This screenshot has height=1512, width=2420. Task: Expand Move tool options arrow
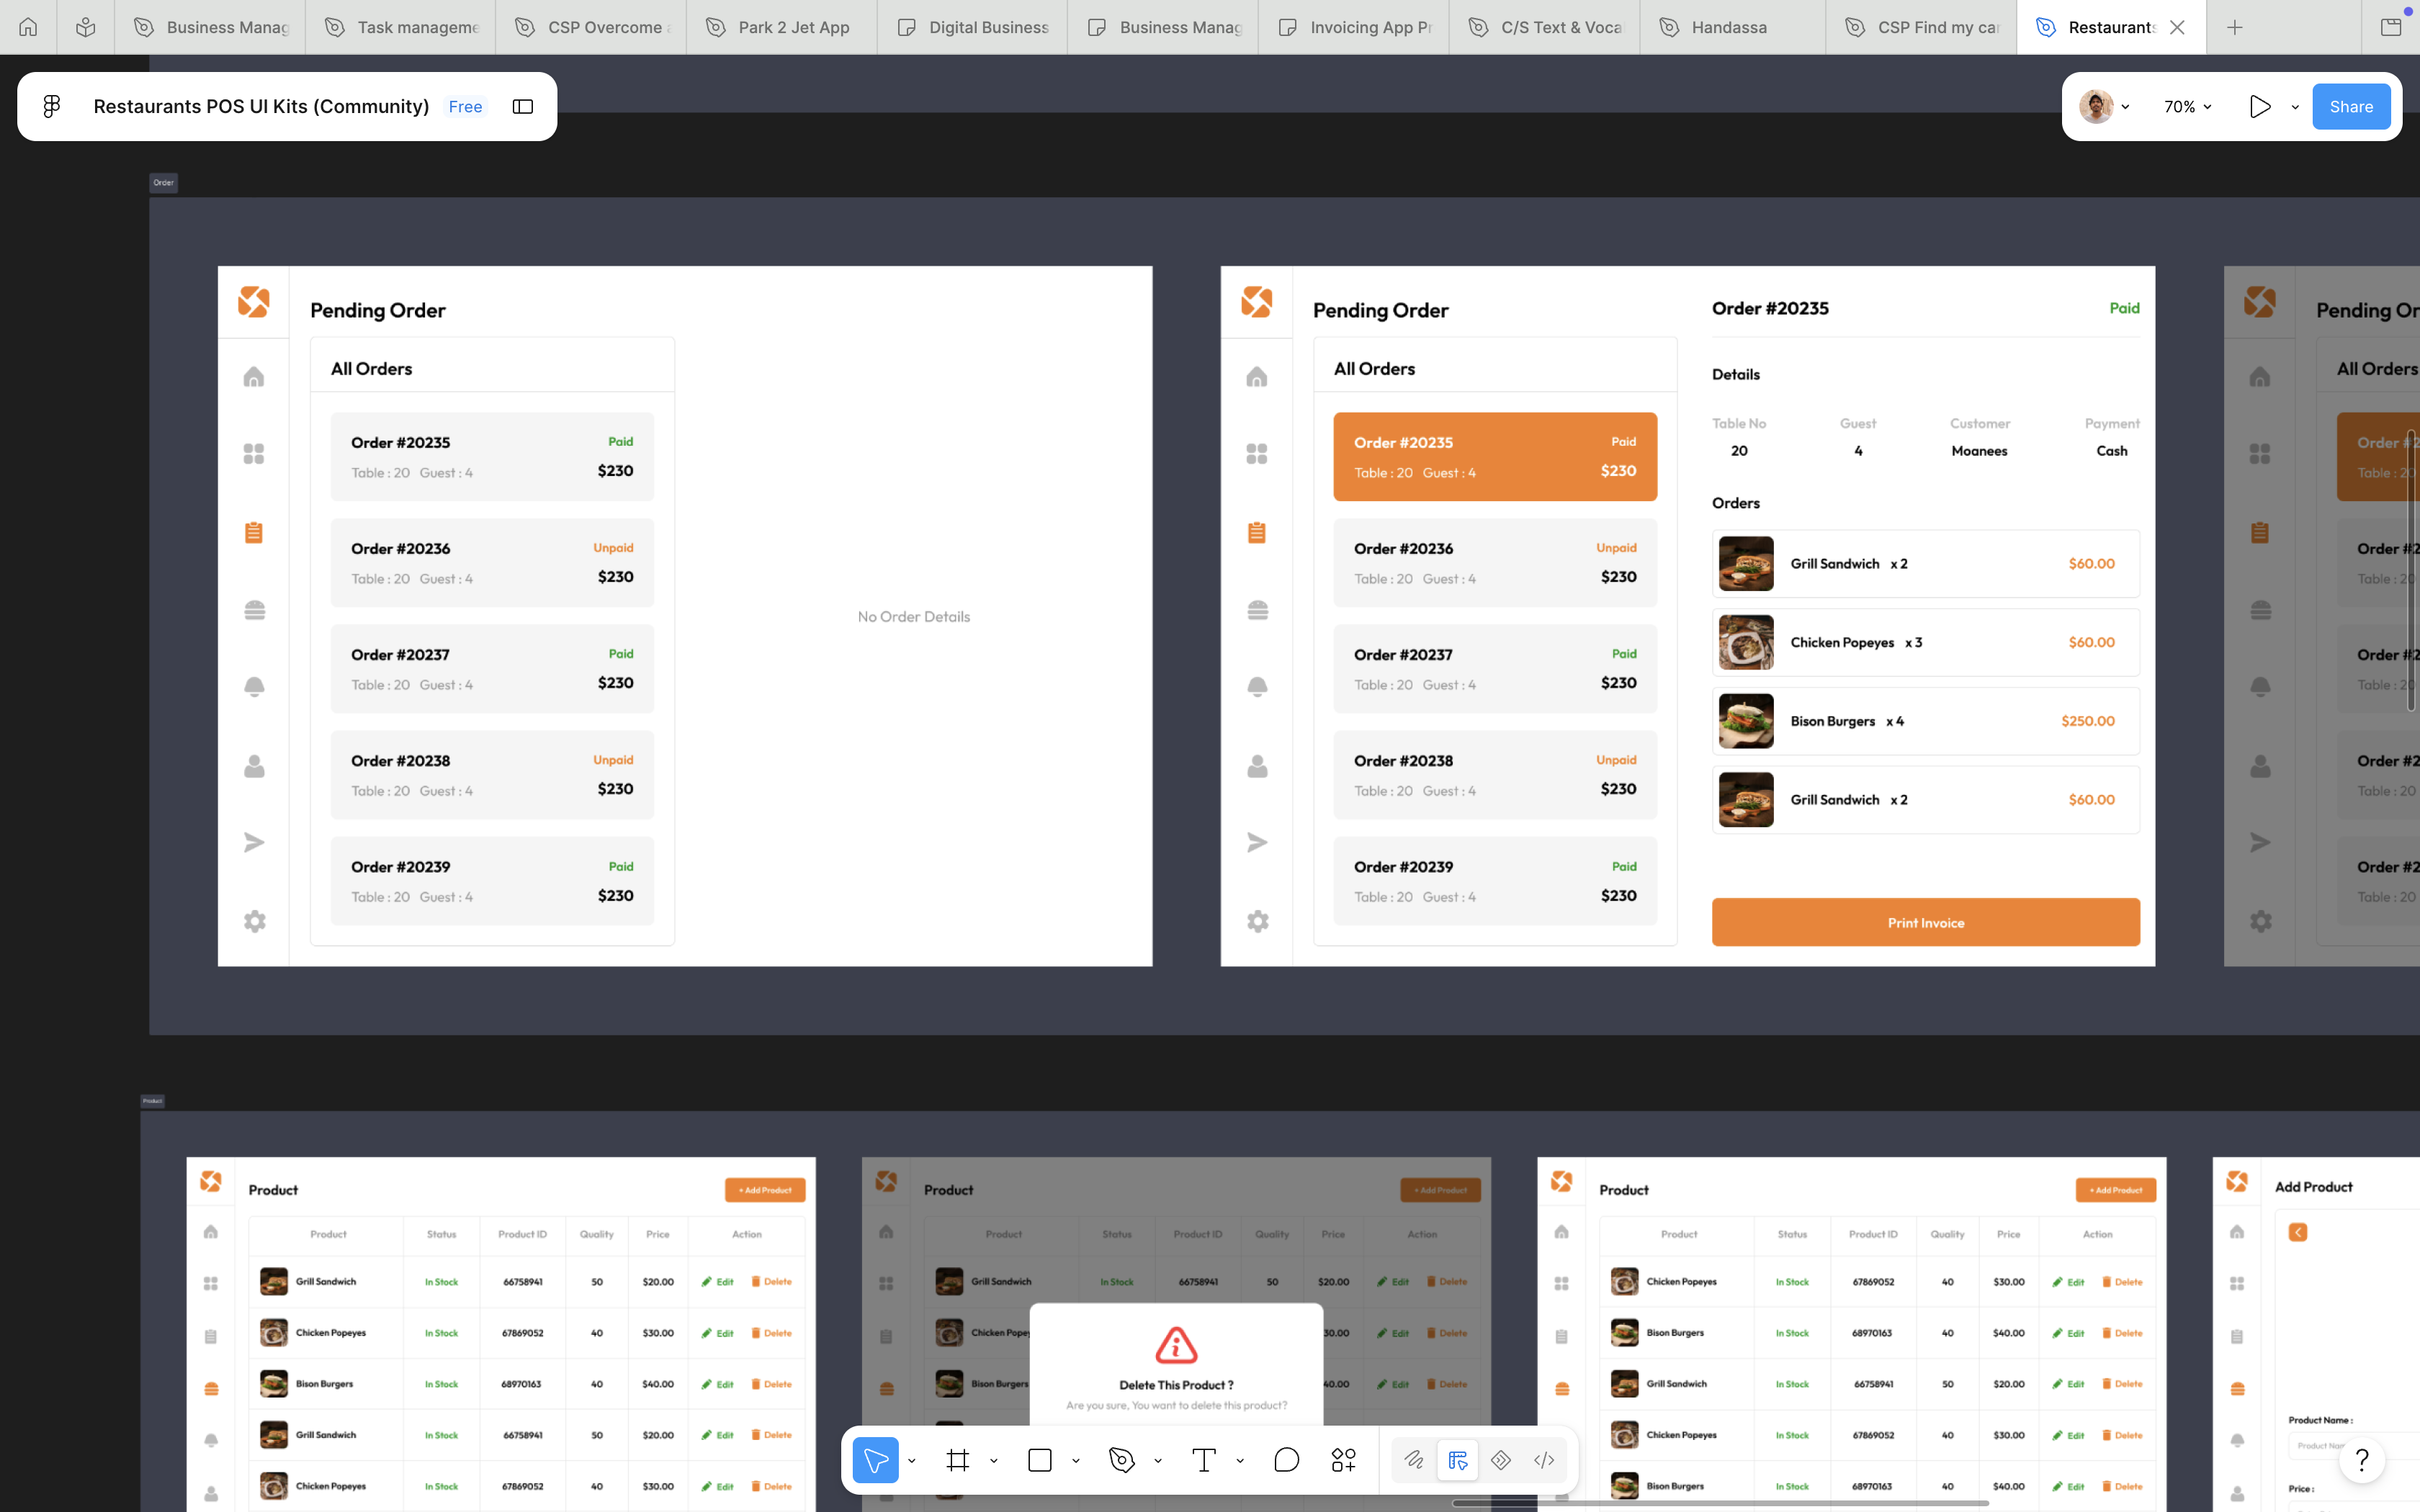(x=911, y=1461)
